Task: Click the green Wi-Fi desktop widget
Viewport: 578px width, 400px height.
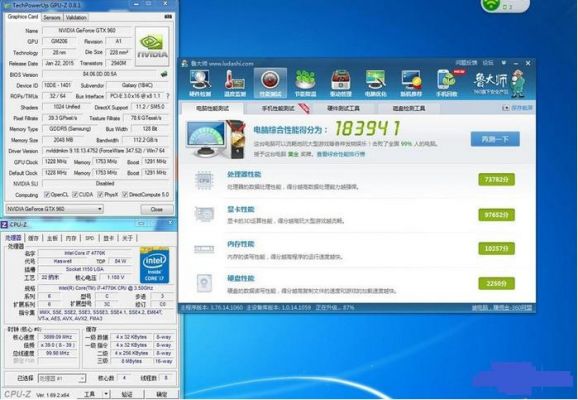Action: 505,5
